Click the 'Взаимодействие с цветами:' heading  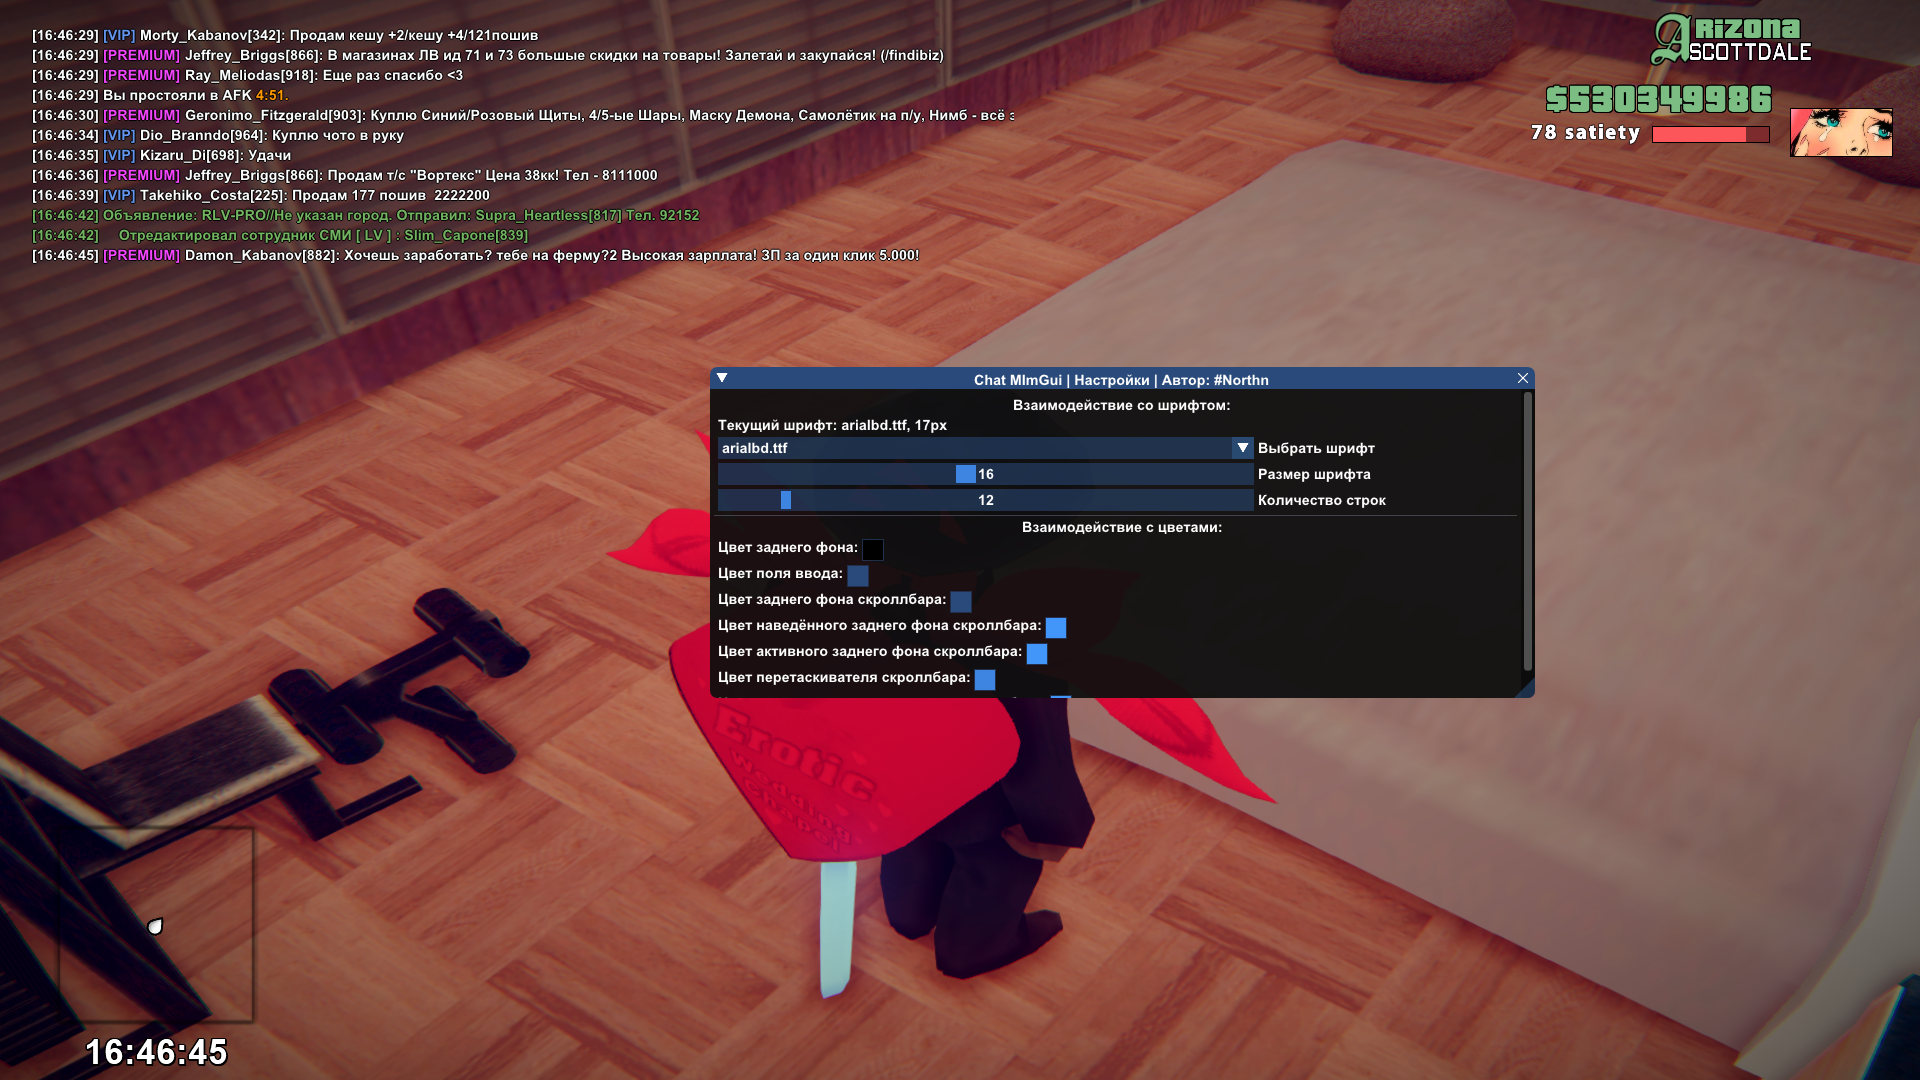(1121, 527)
